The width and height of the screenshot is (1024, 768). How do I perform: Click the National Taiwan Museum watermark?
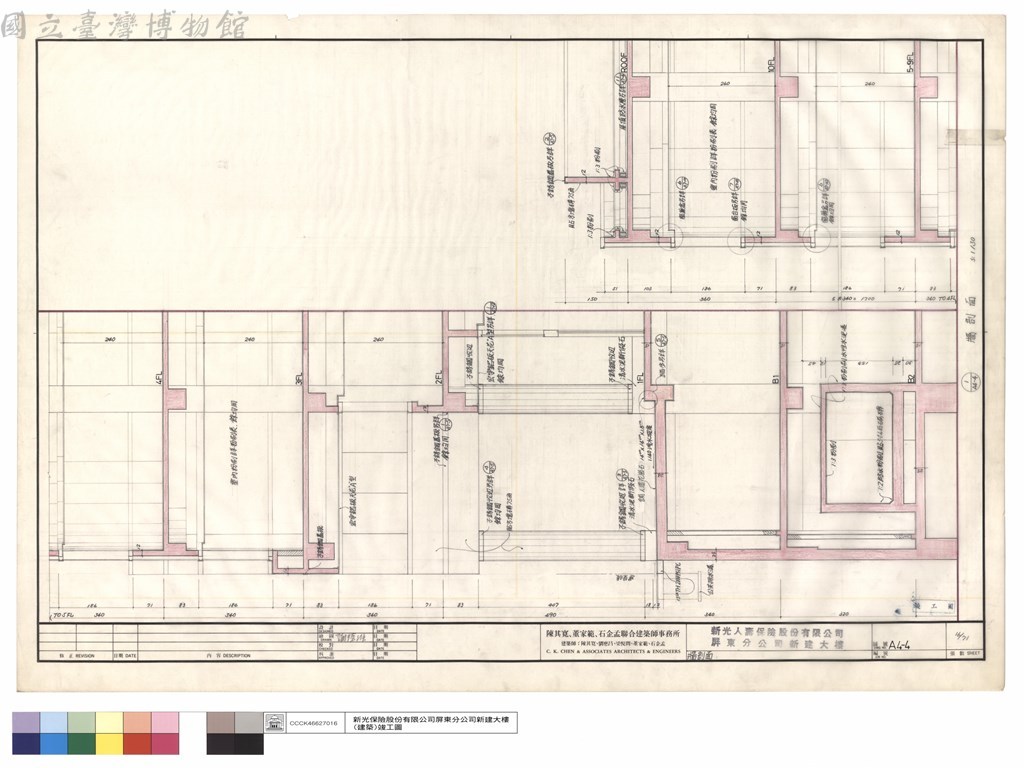coord(124,27)
